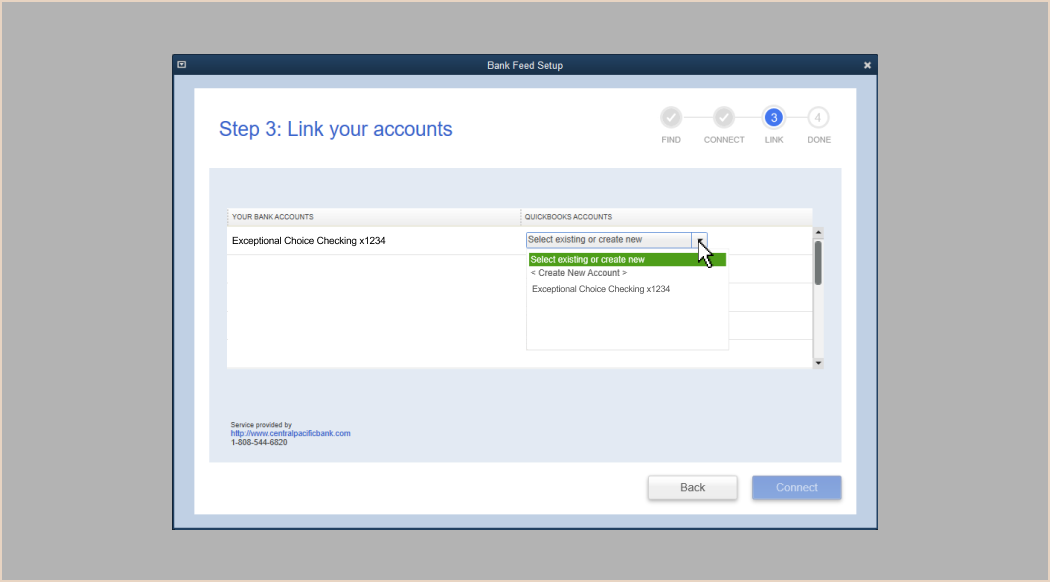Click the scroll up arrow of accounts list
1050x582 pixels.
818,232
